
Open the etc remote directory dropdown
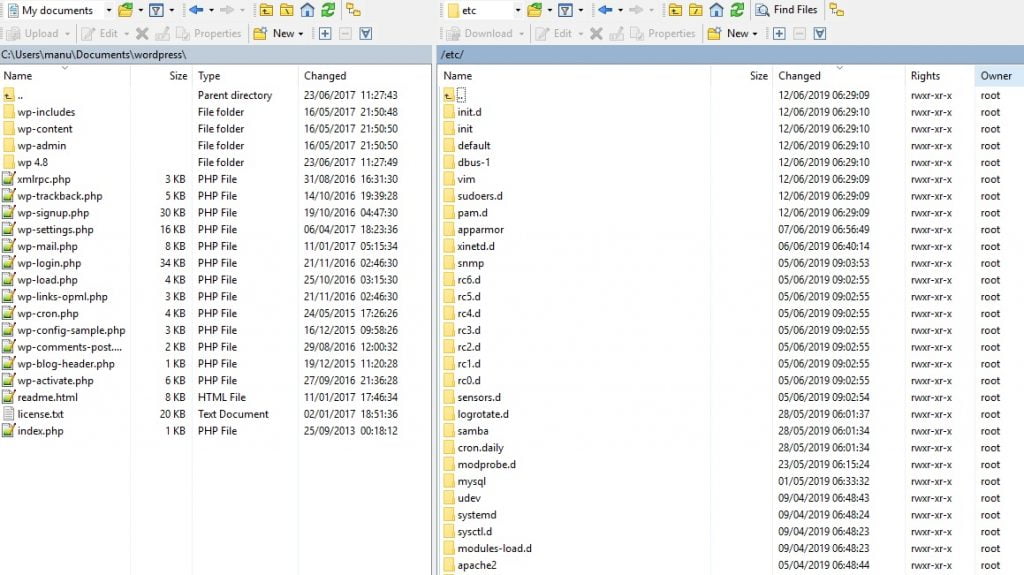pos(517,10)
